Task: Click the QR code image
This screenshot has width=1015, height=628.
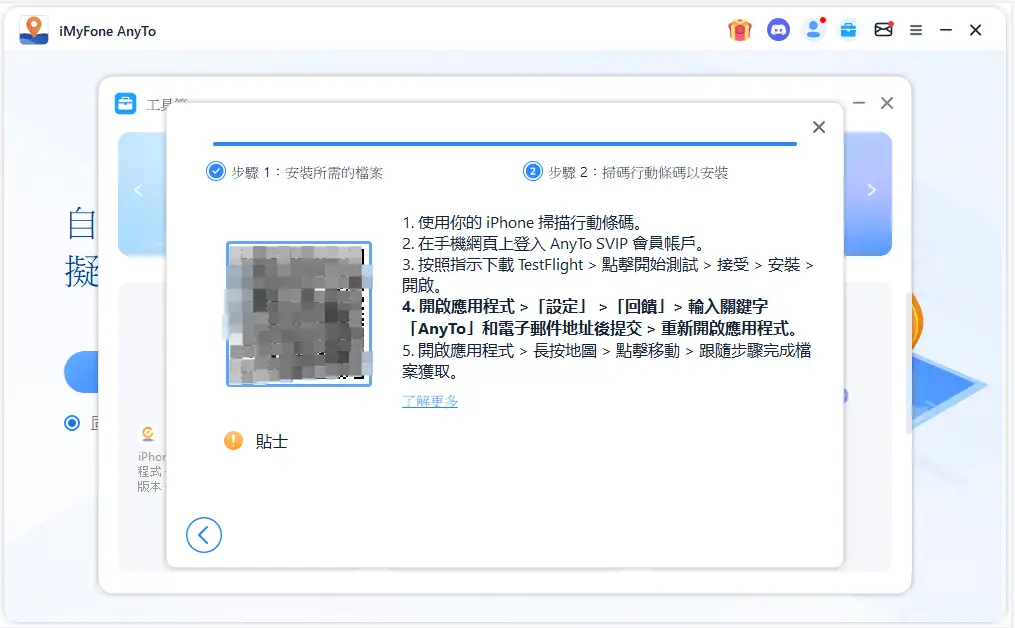Action: pos(299,314)
